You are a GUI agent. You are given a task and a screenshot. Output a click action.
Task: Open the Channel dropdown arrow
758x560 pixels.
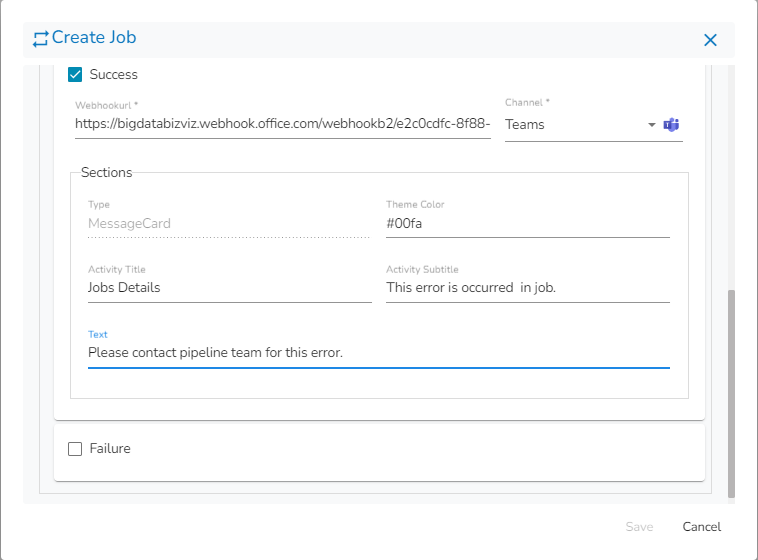(x=652, y=125)
